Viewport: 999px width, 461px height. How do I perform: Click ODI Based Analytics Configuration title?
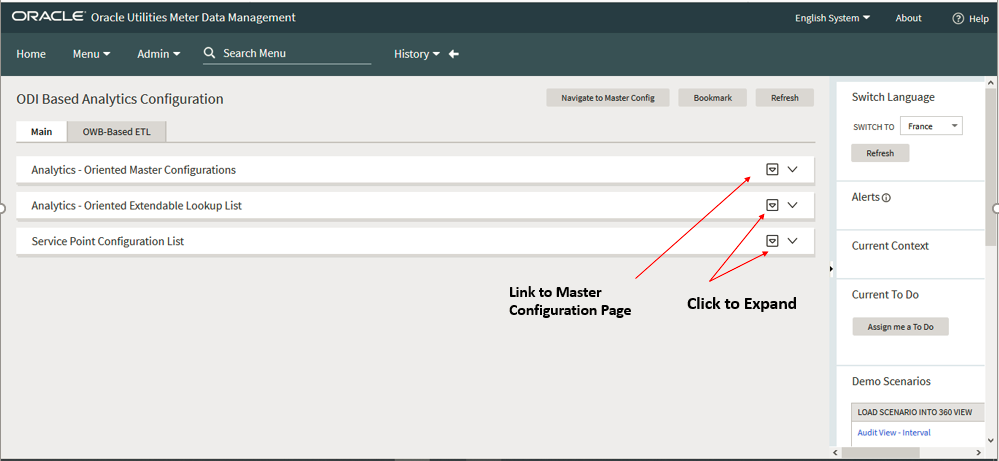120,99
